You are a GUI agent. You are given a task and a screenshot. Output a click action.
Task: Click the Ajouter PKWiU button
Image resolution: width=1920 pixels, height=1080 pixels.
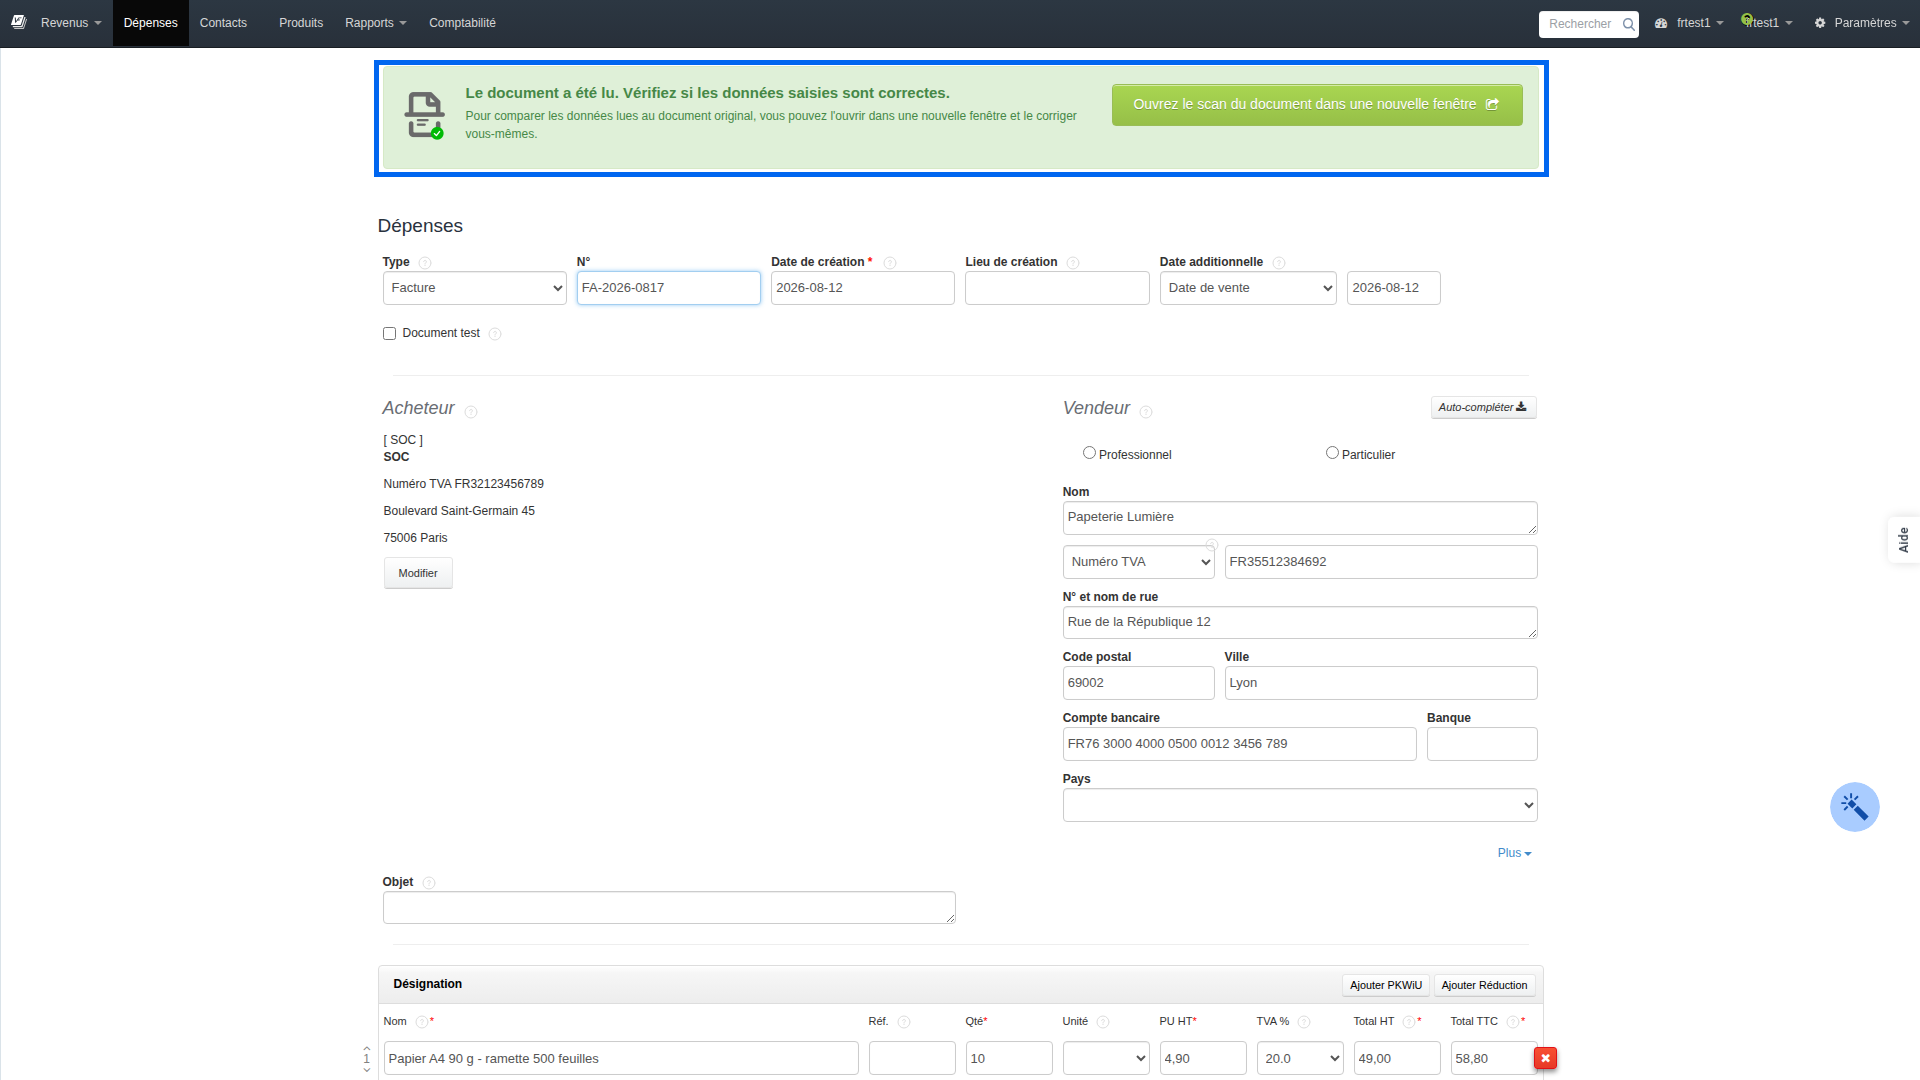pyautogui.click(x=1385, y=985)
